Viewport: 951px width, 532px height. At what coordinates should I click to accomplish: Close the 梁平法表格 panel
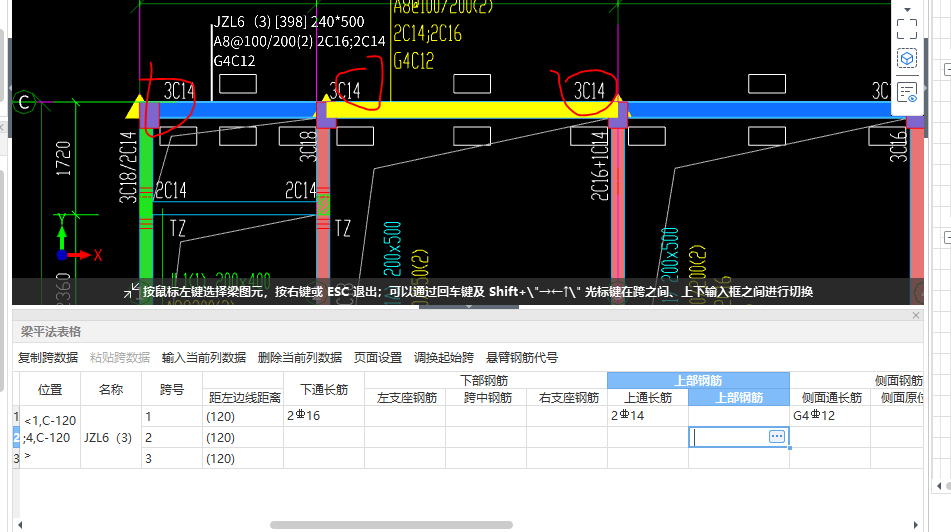[916, 315]
